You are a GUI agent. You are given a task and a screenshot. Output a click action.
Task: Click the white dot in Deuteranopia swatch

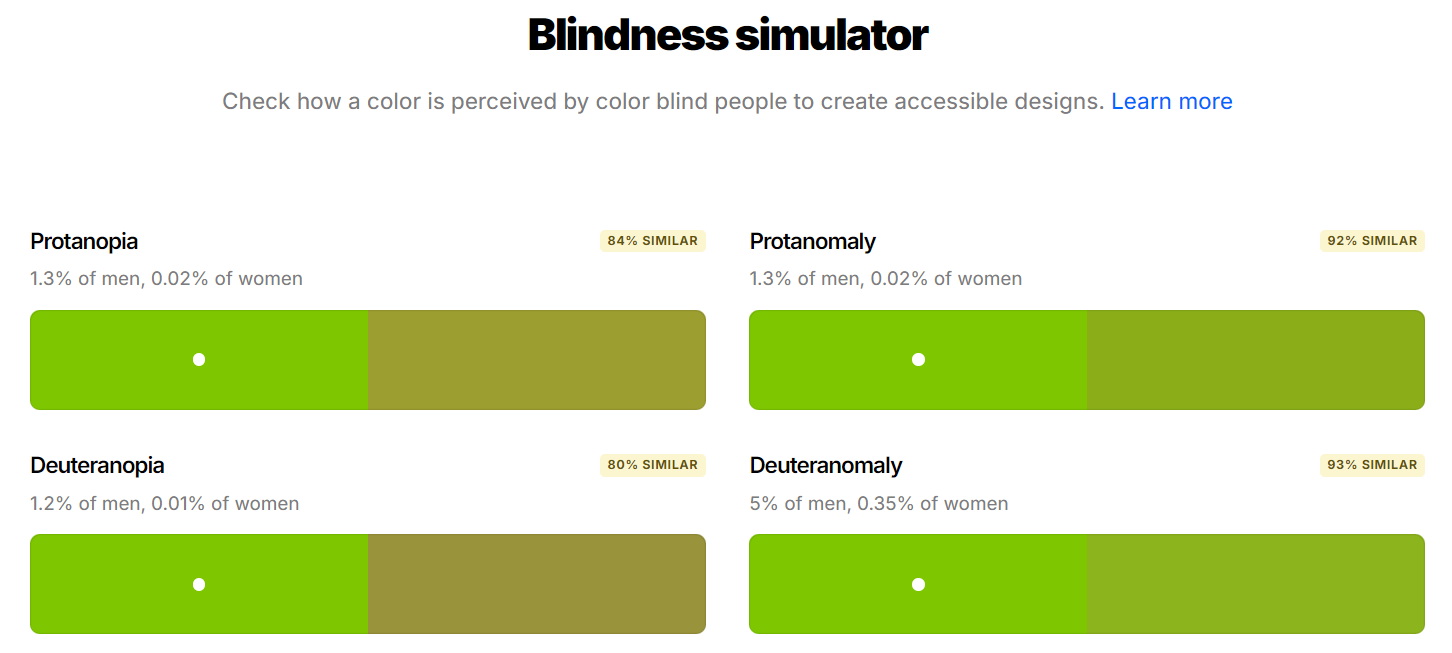click(x=199, y=584)
